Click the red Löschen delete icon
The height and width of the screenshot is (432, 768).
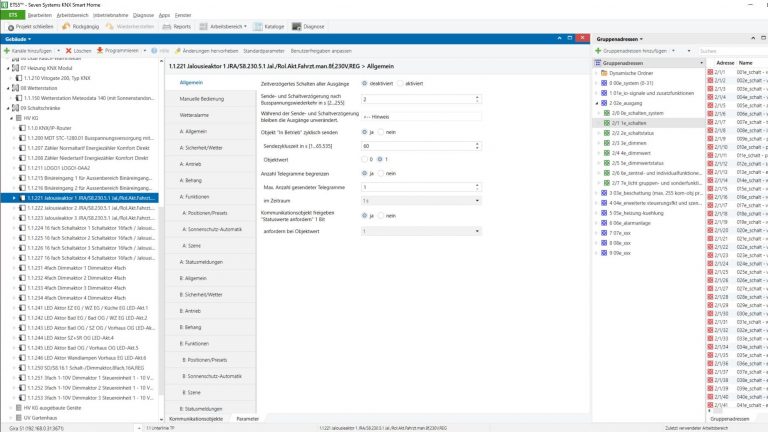click(68, 49)
